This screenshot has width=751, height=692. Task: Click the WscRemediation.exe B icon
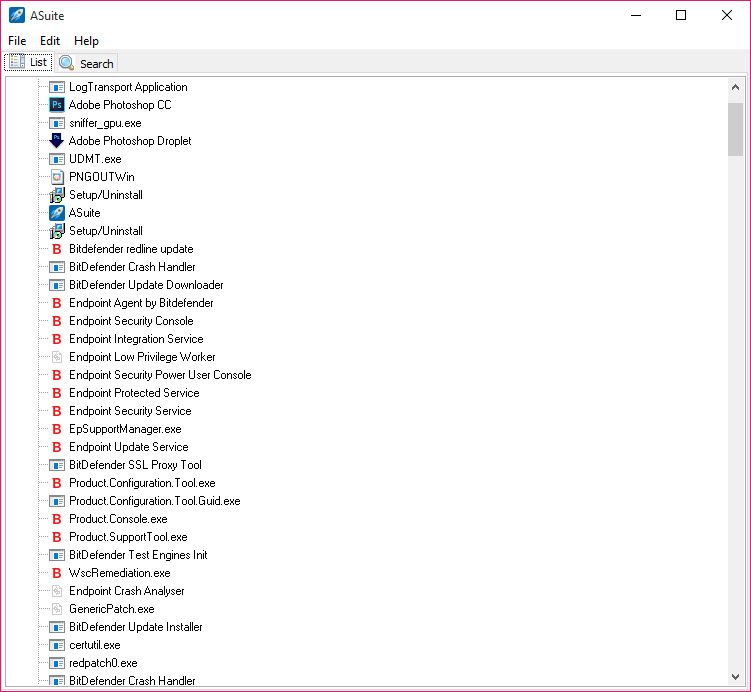(x=57, y=573)
